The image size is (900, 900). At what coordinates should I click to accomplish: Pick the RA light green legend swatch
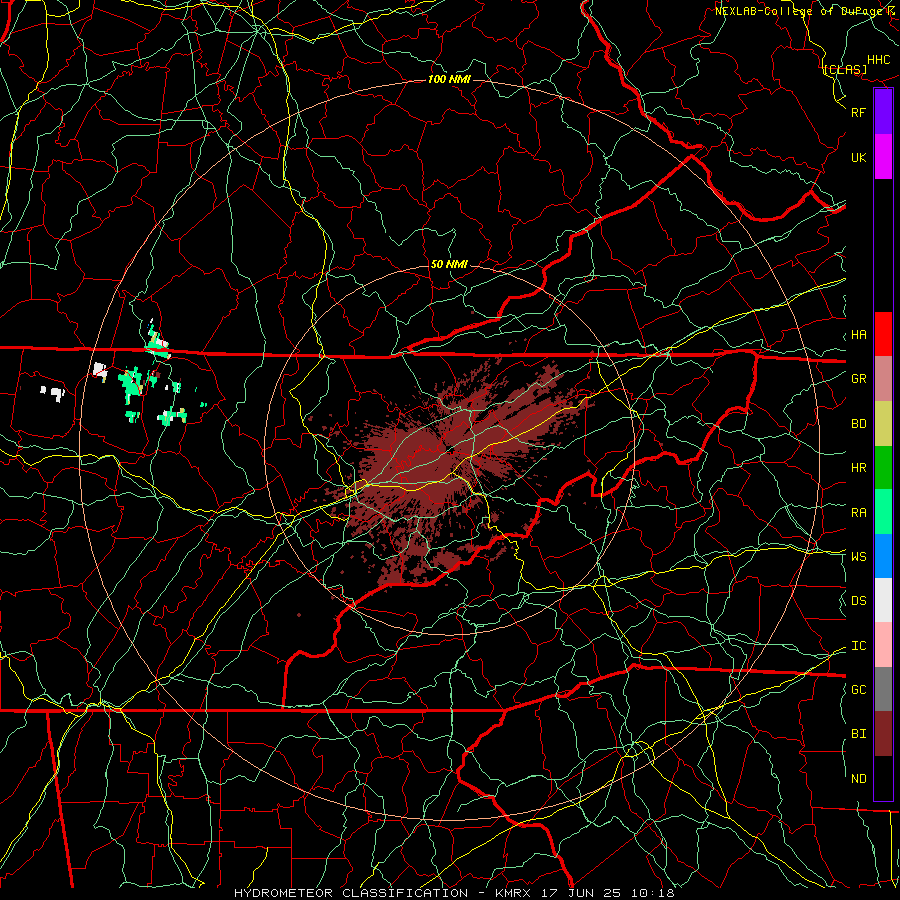883,512
